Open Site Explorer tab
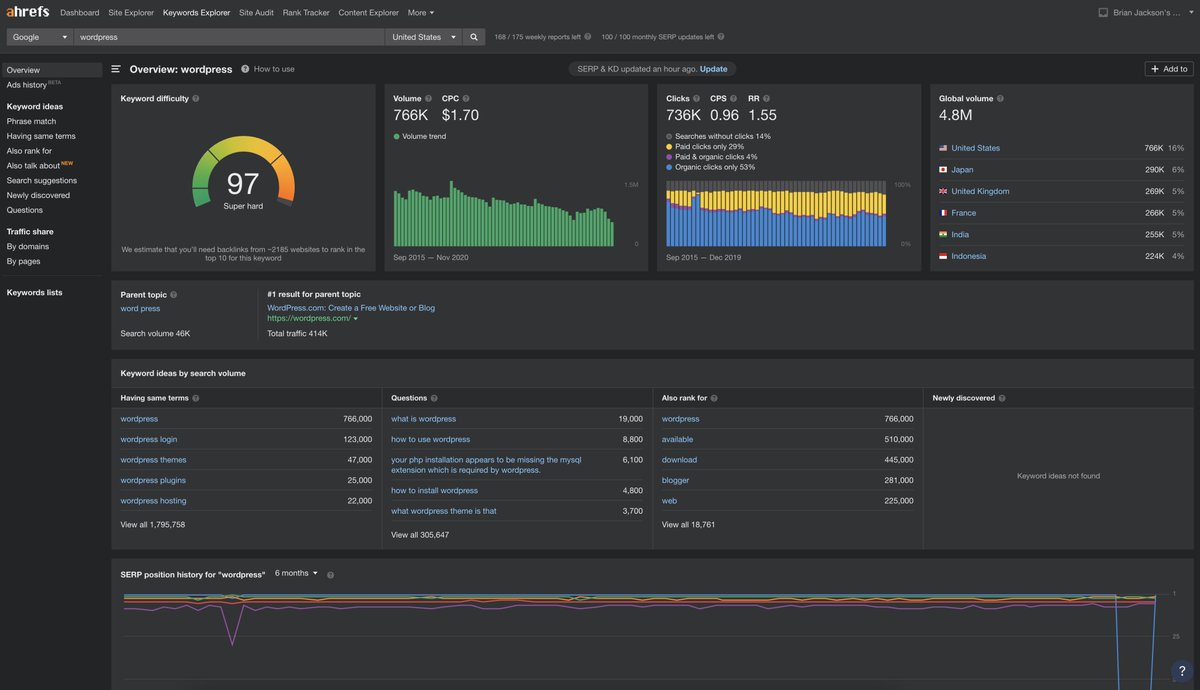 (x=131, y=13)
